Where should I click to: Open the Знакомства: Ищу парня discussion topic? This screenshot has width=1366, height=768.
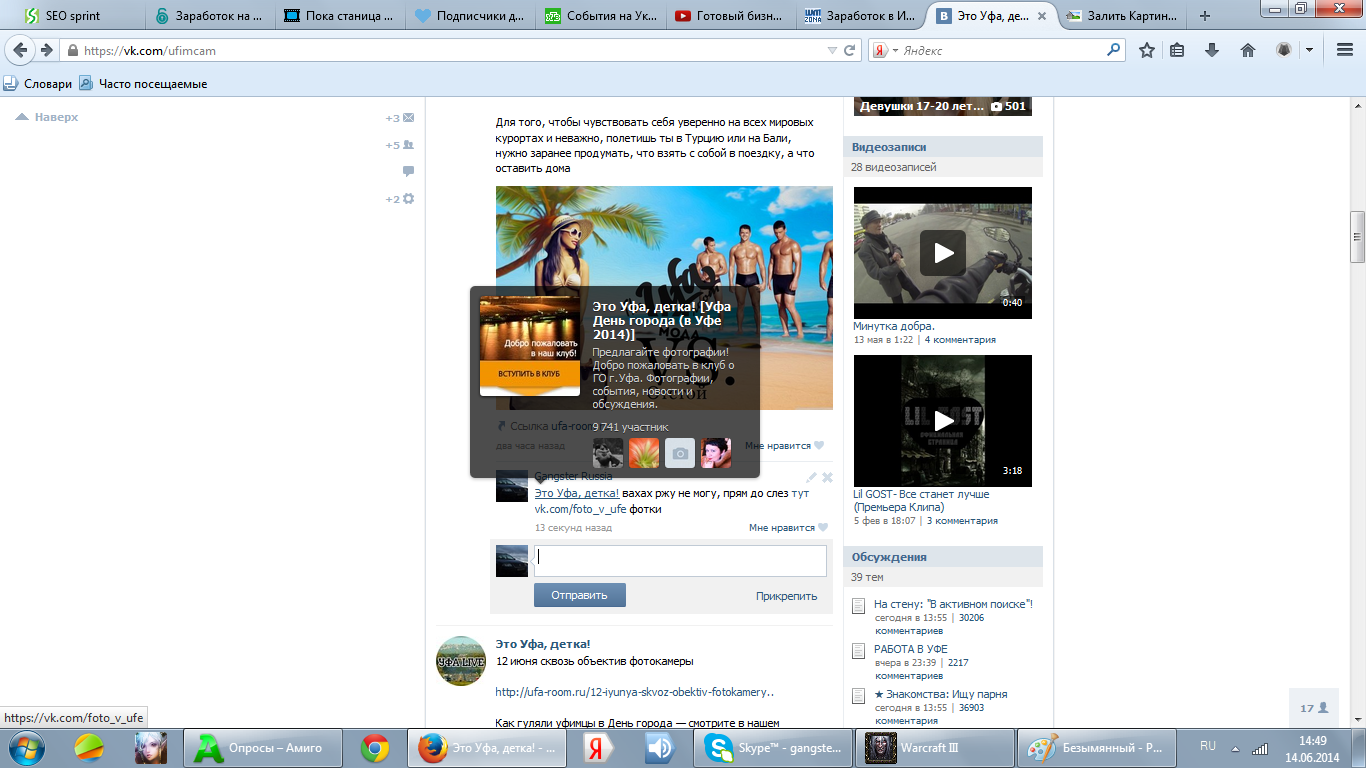pyautogui.click(x=941, y=694)
